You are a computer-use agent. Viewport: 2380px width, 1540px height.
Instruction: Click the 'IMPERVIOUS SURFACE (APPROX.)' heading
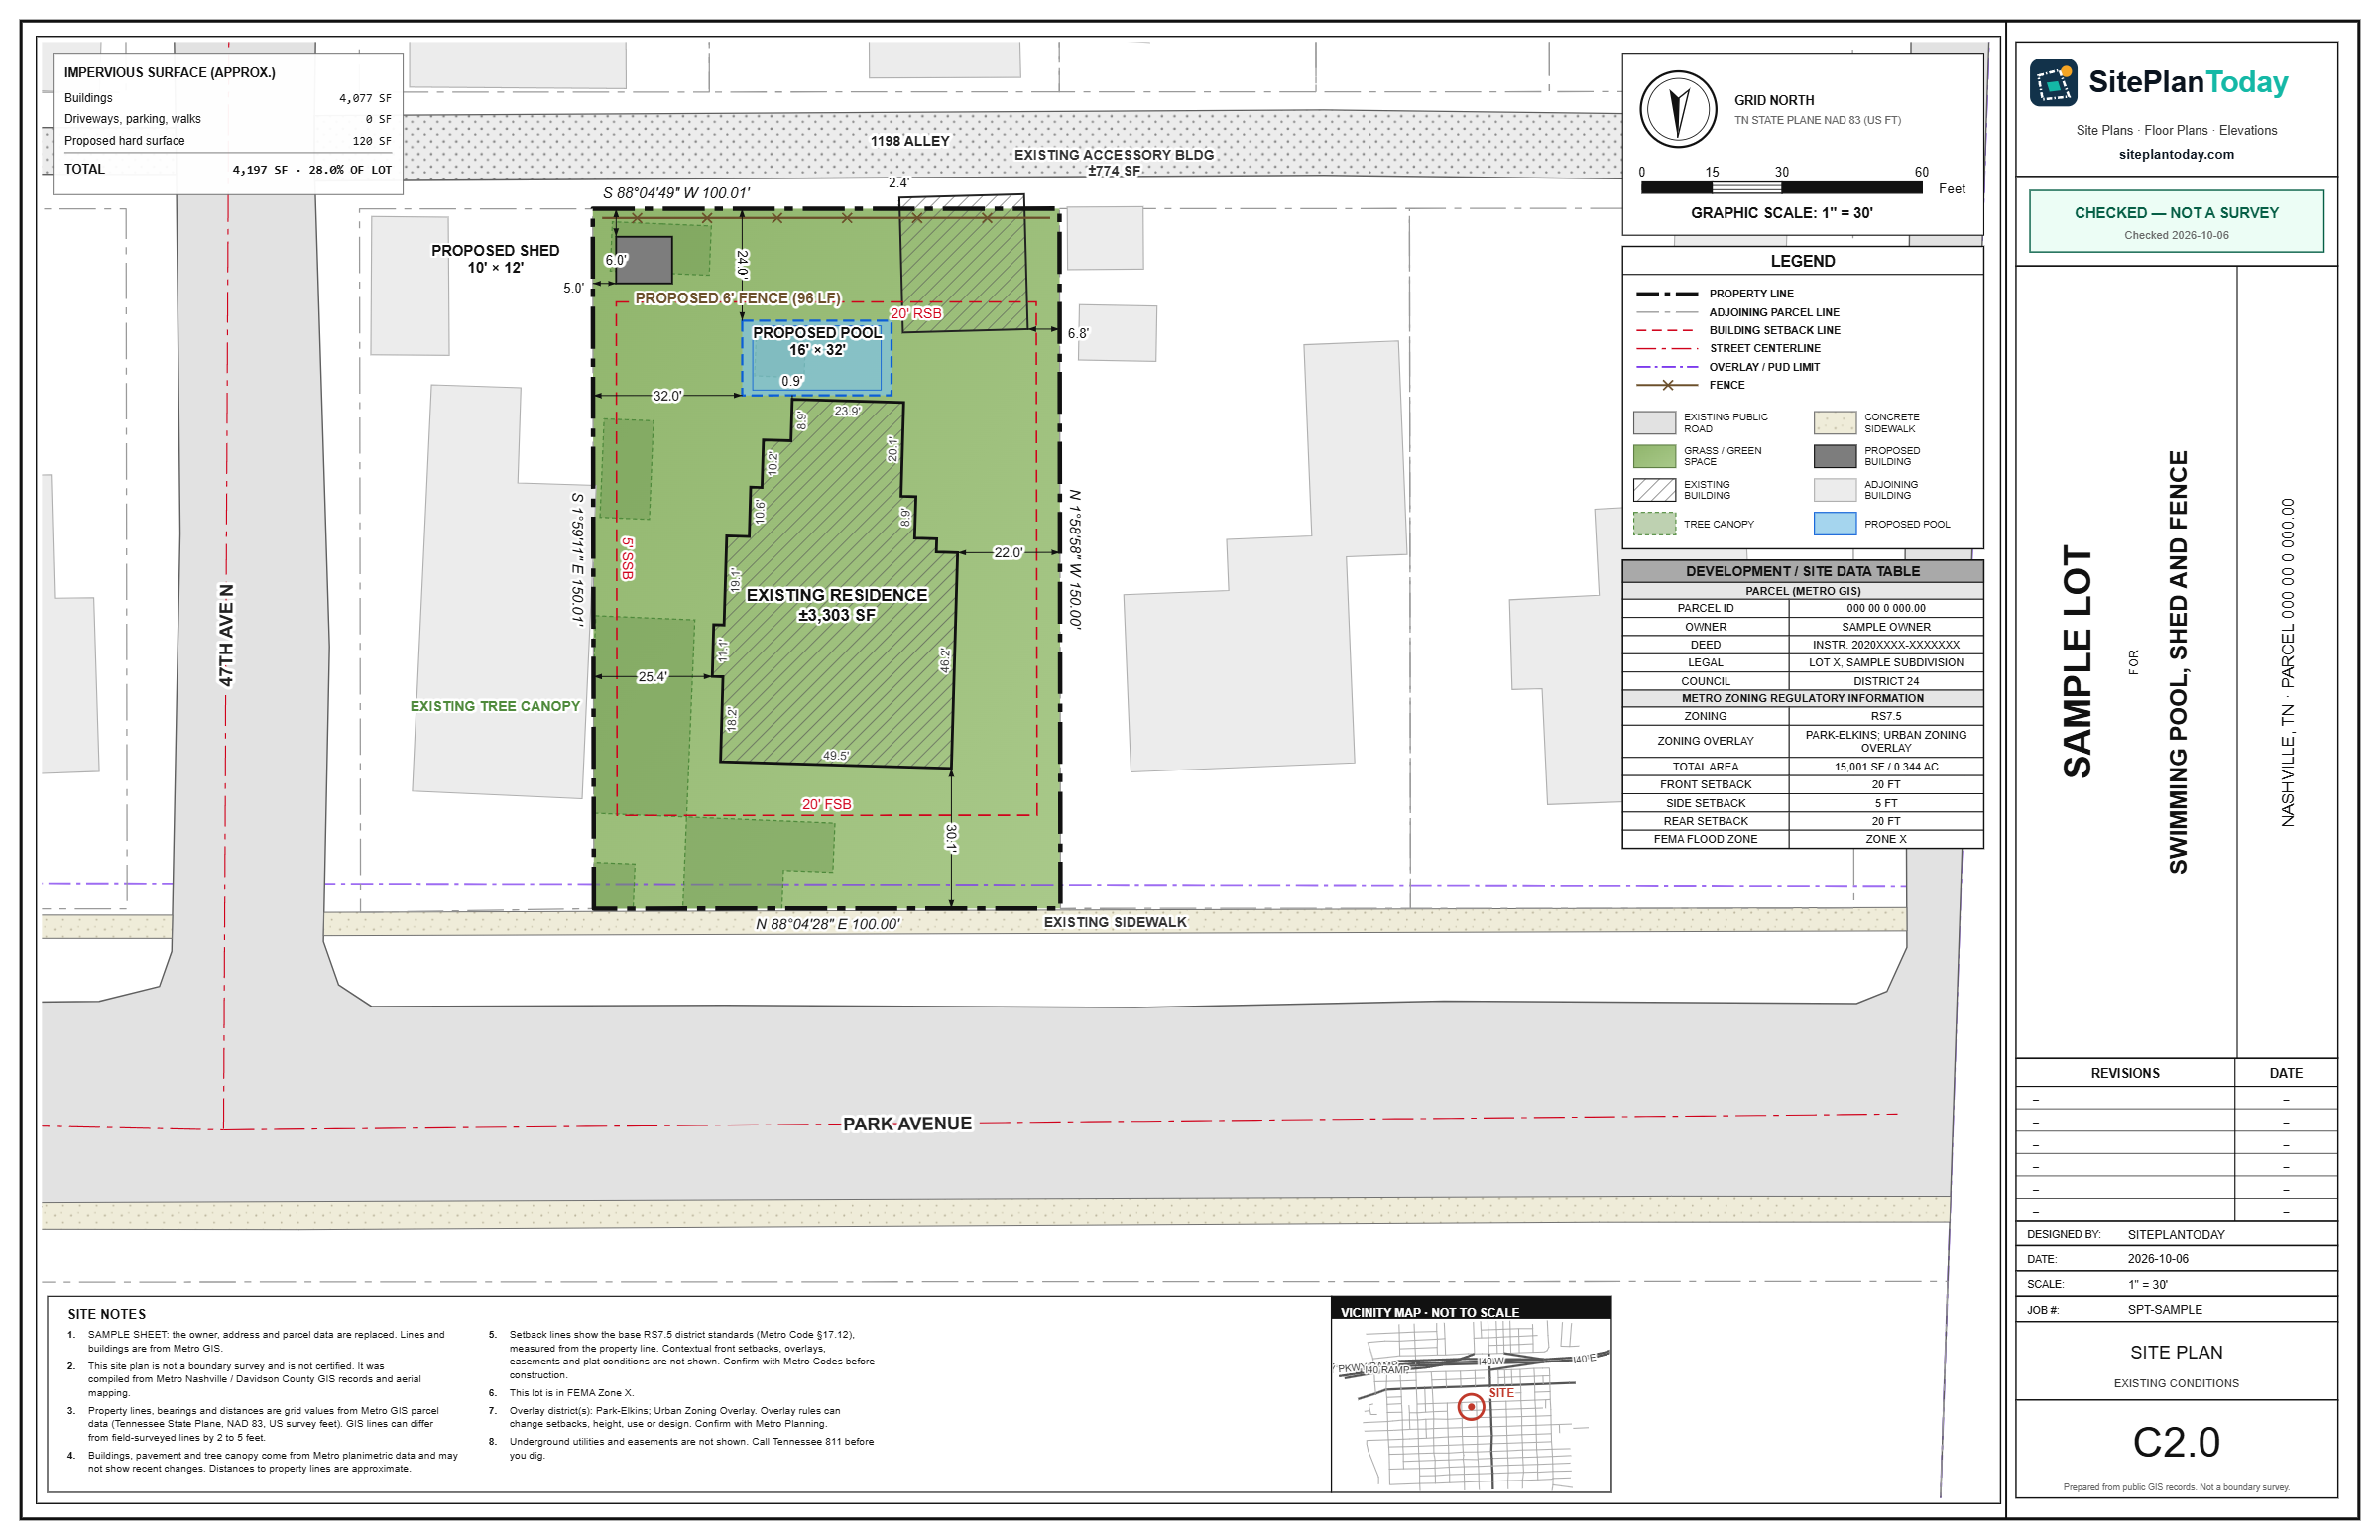tap(169, 72)
